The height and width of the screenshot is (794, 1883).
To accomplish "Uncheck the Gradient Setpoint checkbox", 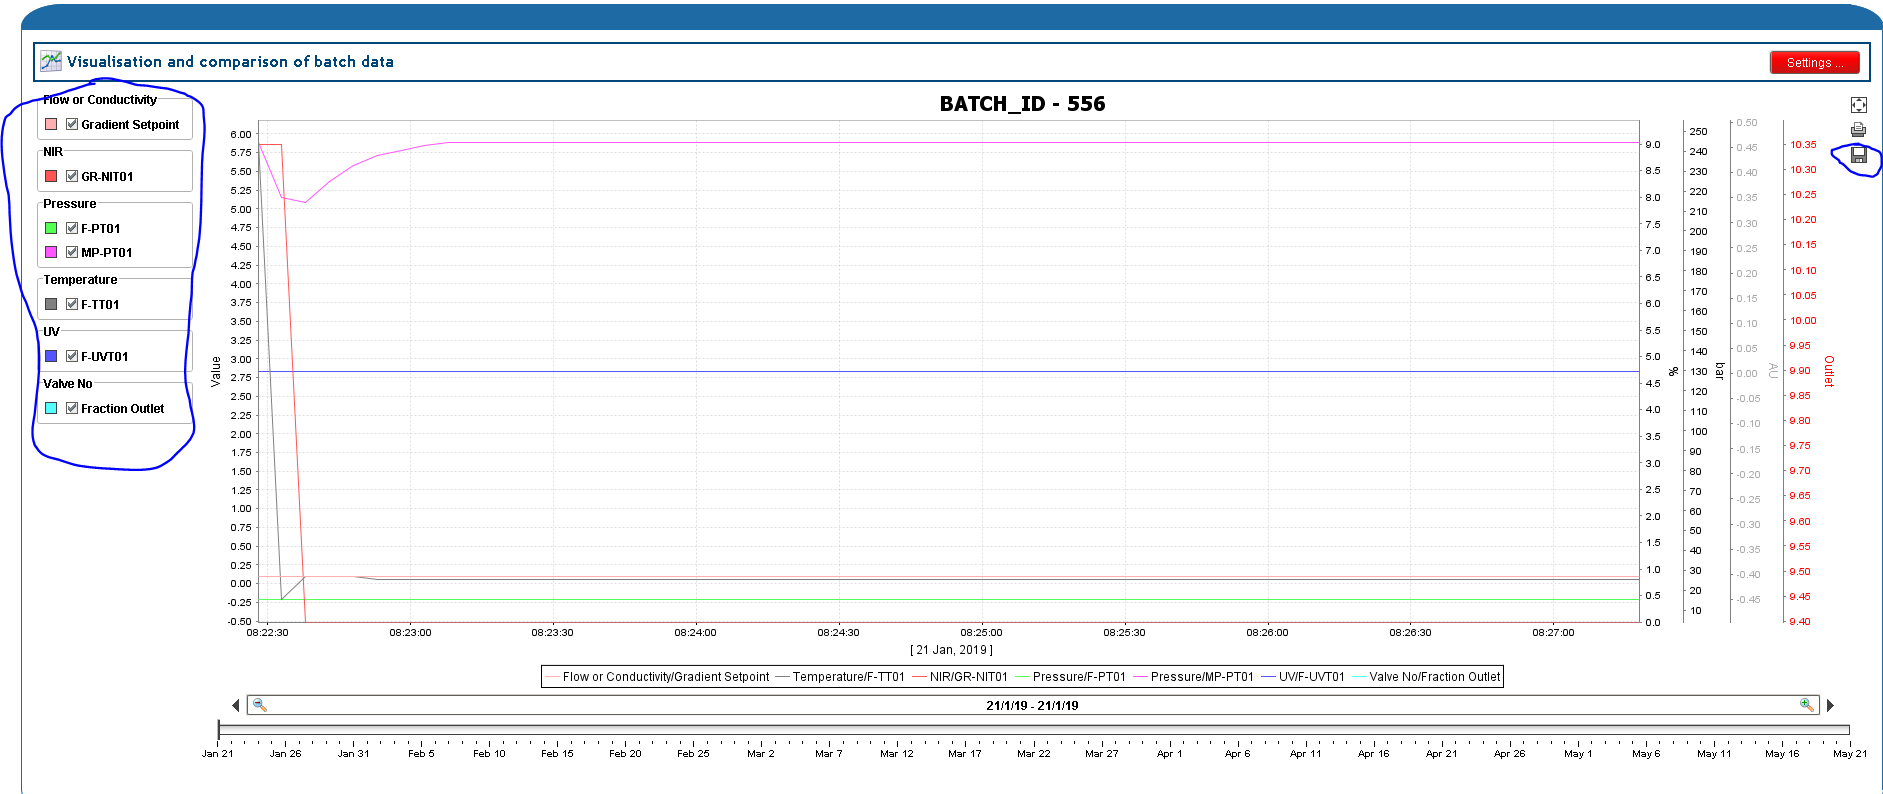I will point(72,124).
